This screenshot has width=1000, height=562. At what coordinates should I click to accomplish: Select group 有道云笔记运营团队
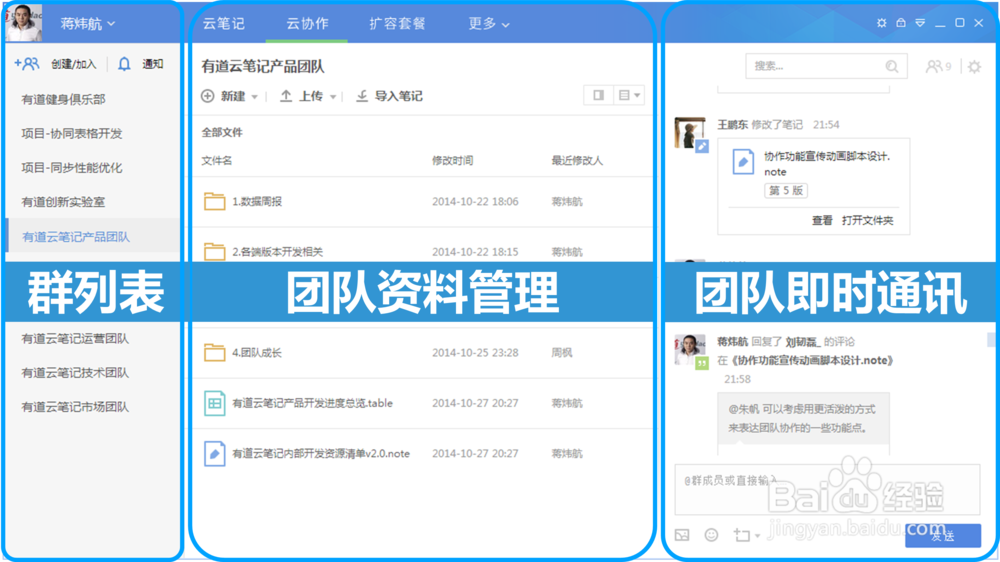point(75,339)
